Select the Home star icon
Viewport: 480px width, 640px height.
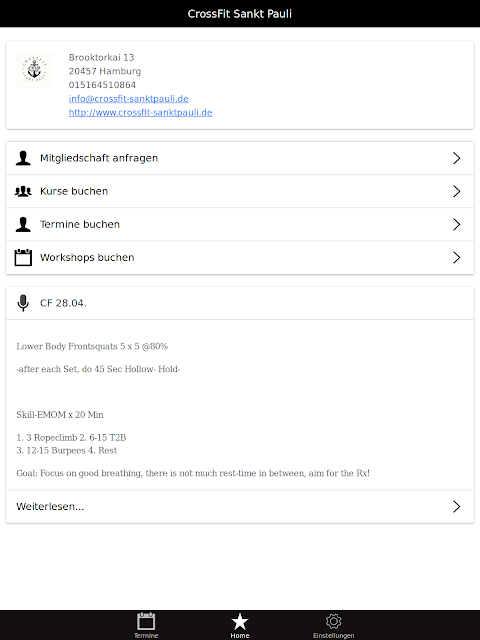point(240,622)
